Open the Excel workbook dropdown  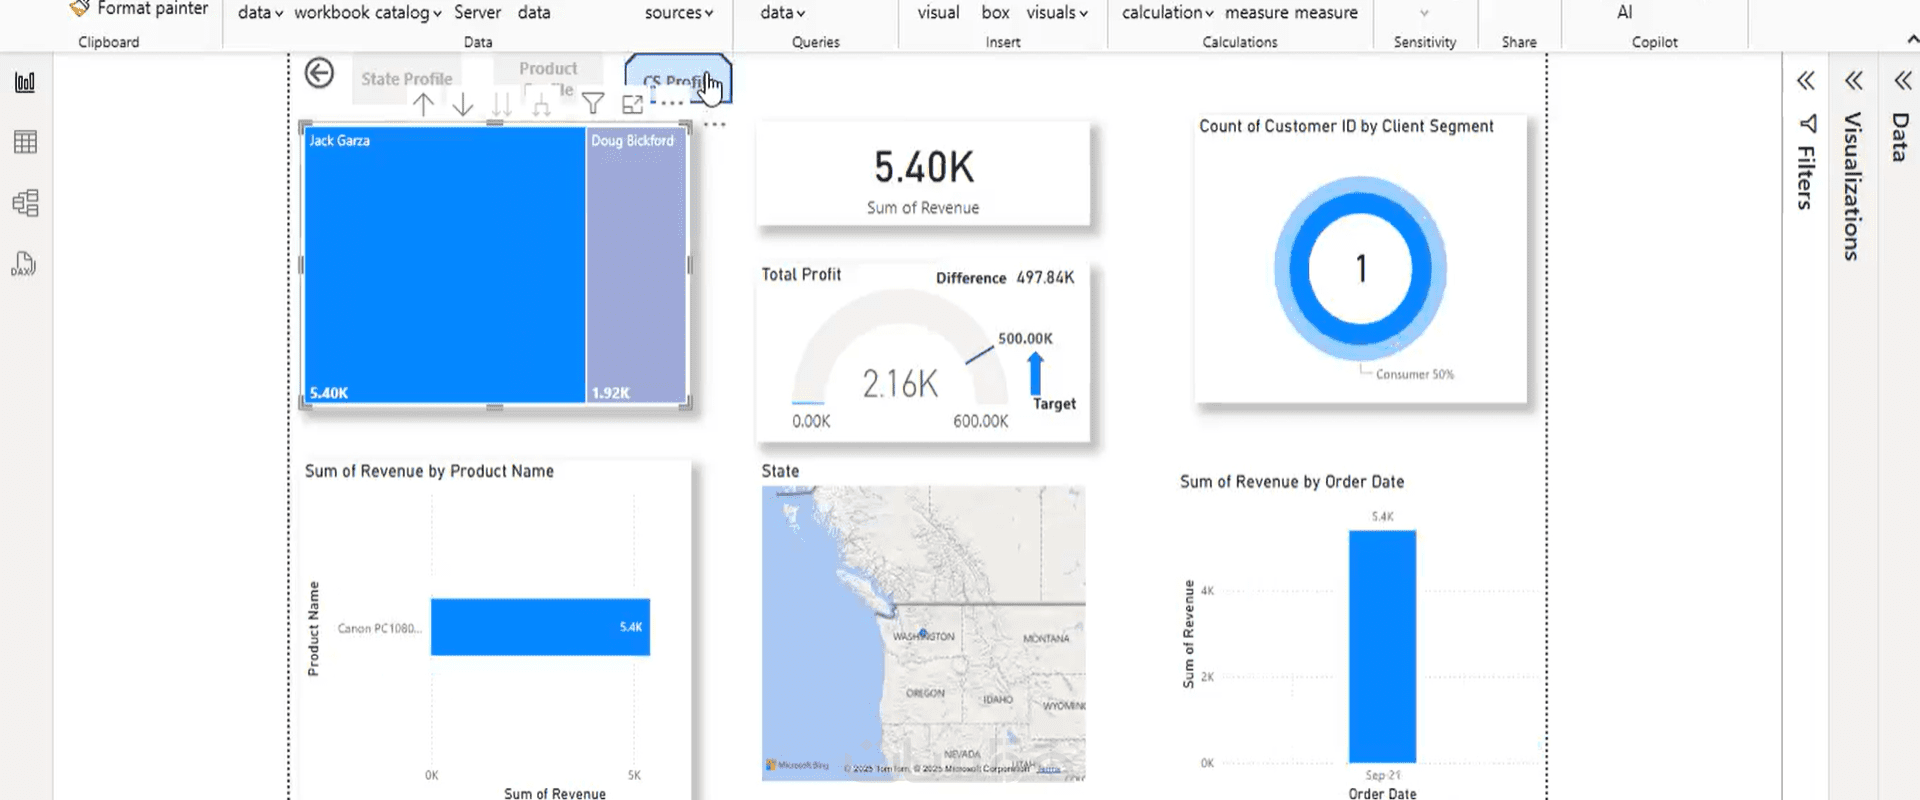(332, 13)
